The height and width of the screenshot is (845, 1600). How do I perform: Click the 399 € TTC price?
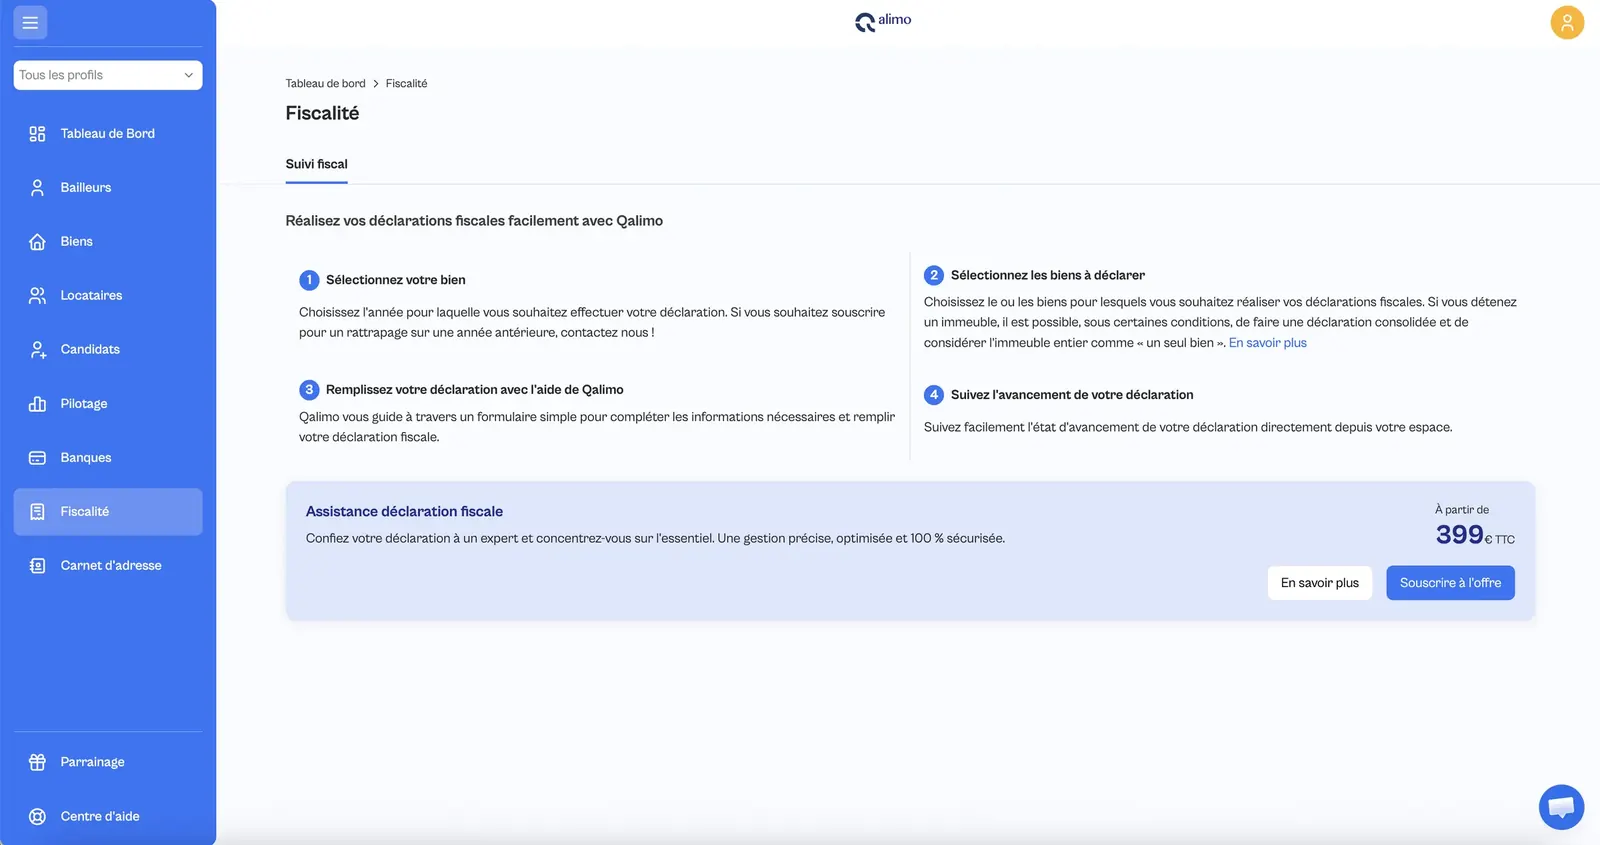[1475, 535]
